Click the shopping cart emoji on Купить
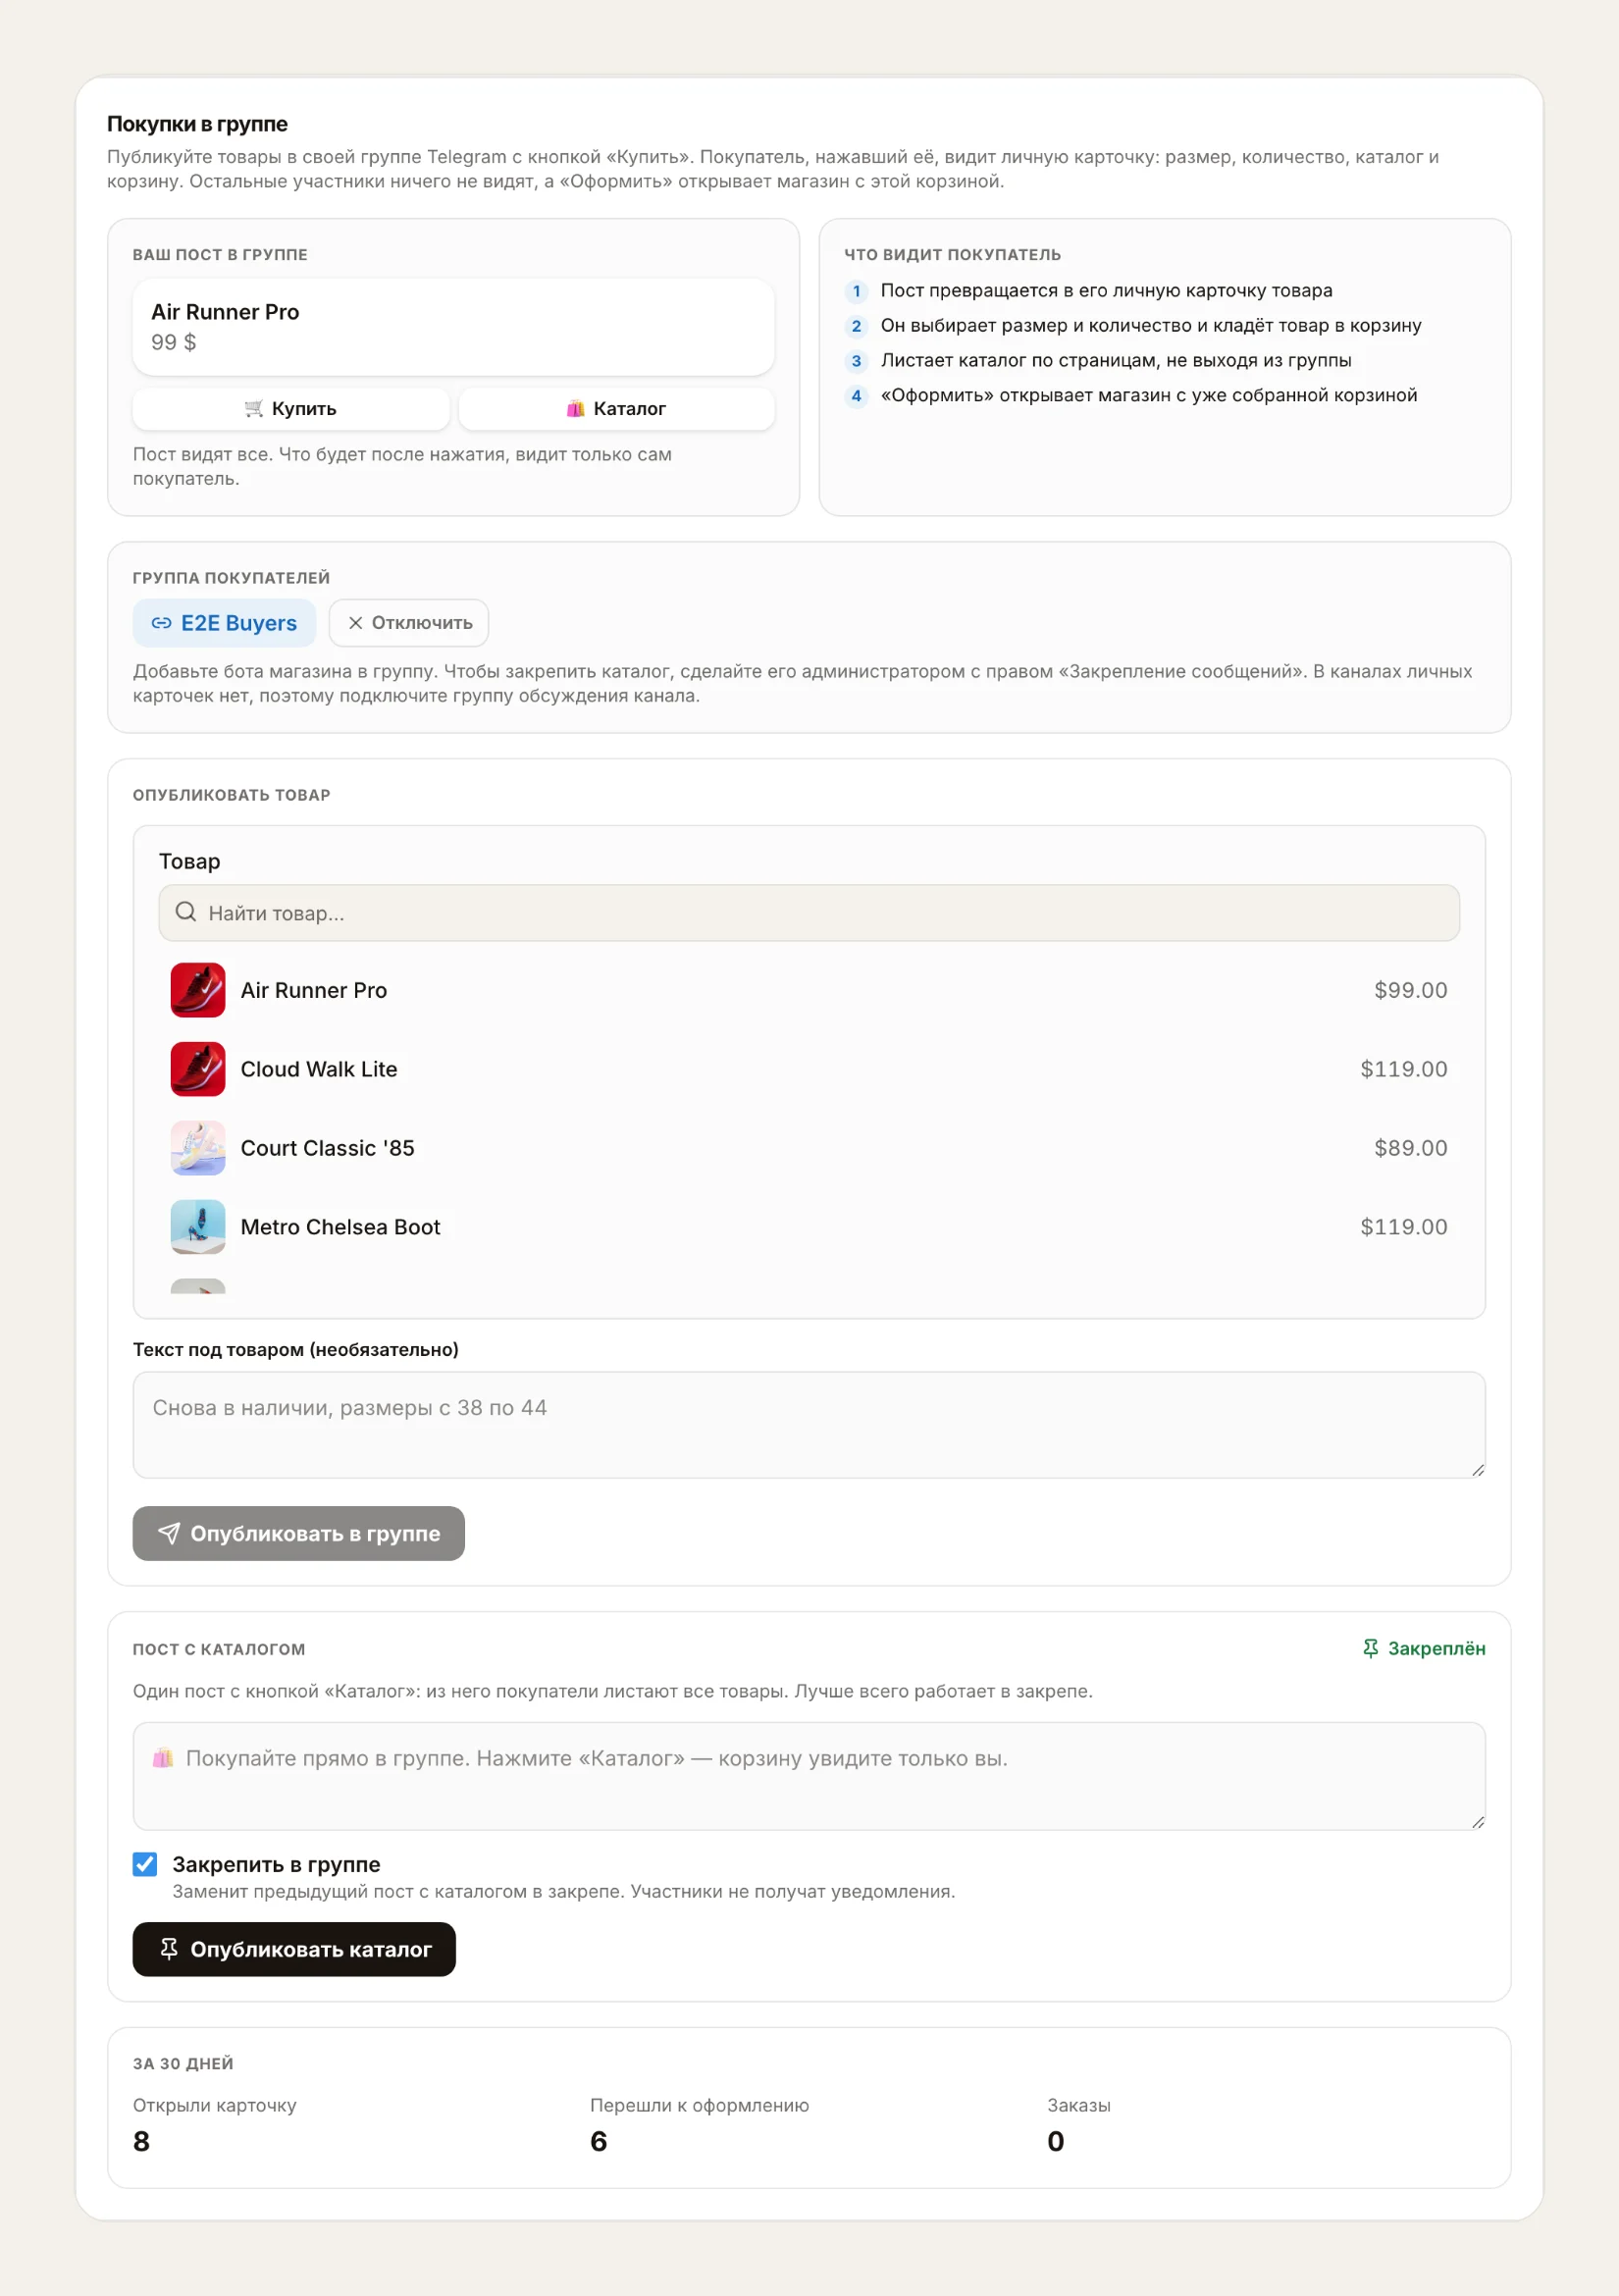Screen dimensions: 1619x2296 254,408
